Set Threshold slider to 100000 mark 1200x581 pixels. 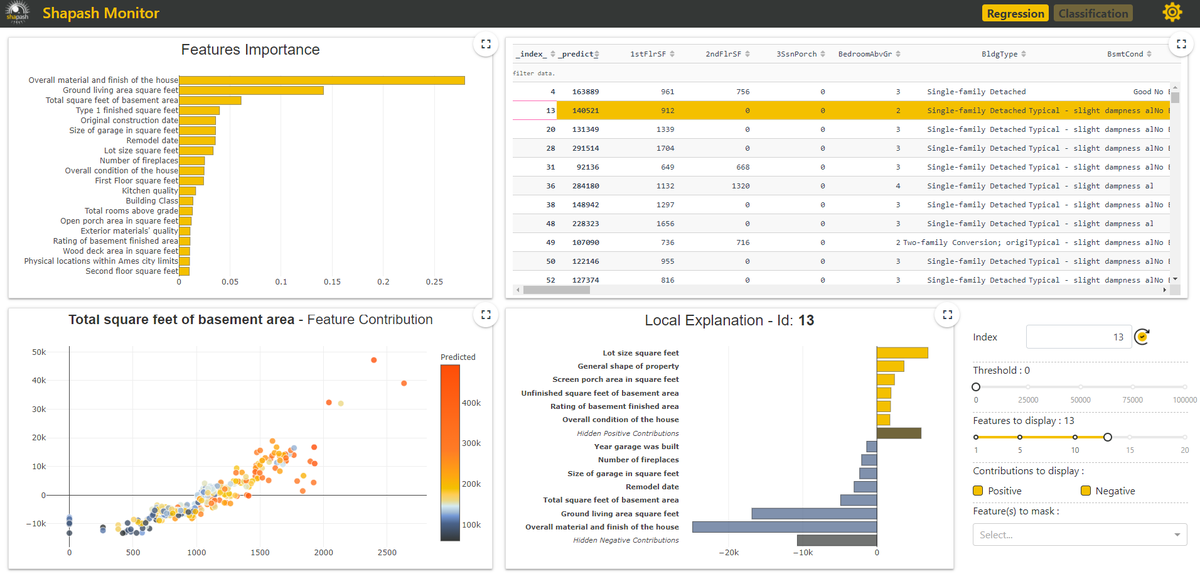pyautogui.click(x=1185, y=386)
